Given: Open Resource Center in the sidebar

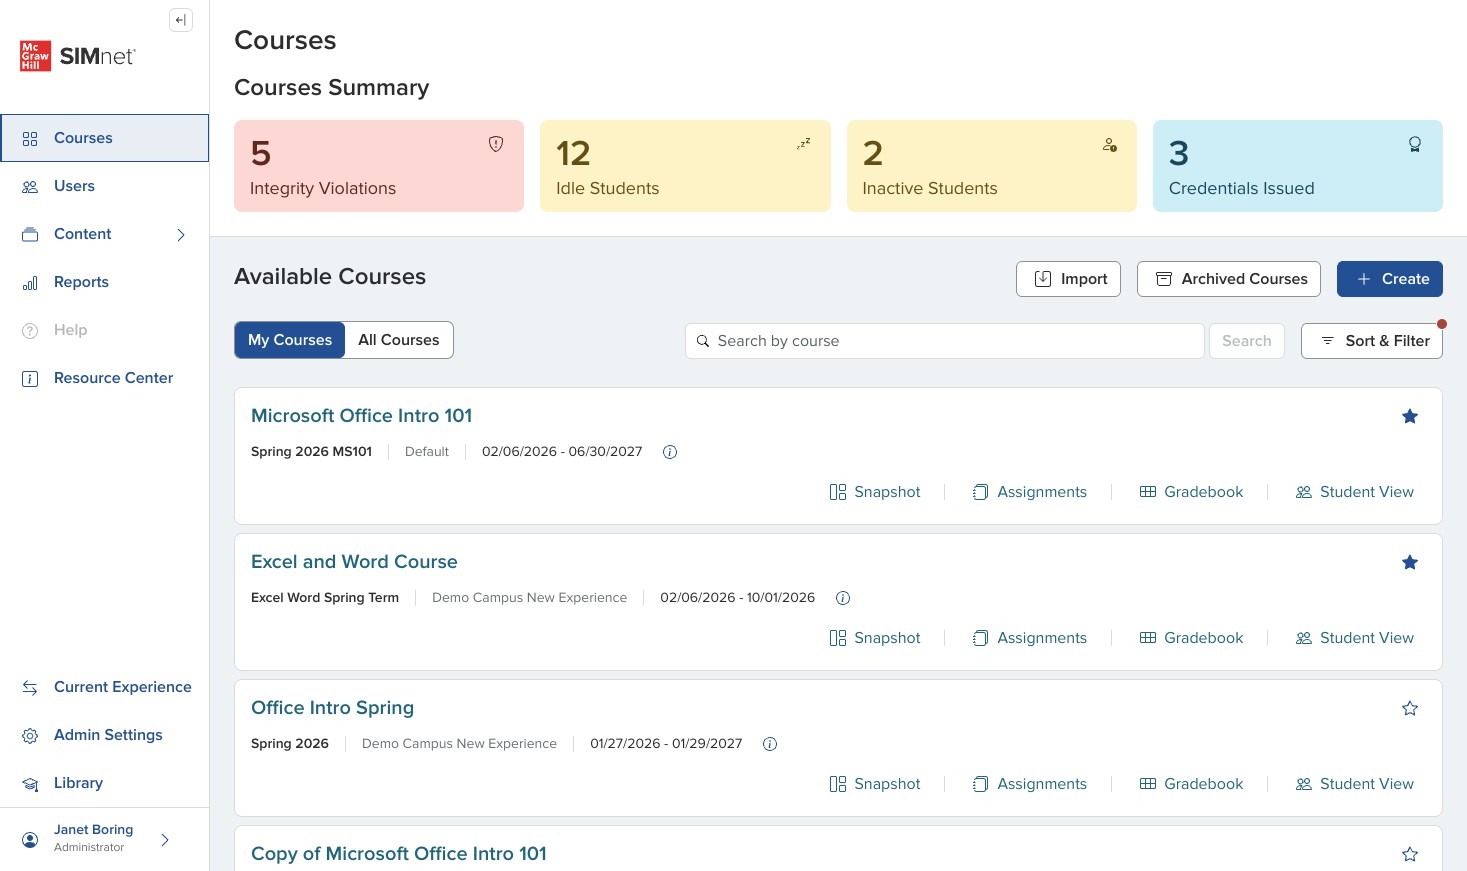Looking at the screenshot, I should click(104, 378).
